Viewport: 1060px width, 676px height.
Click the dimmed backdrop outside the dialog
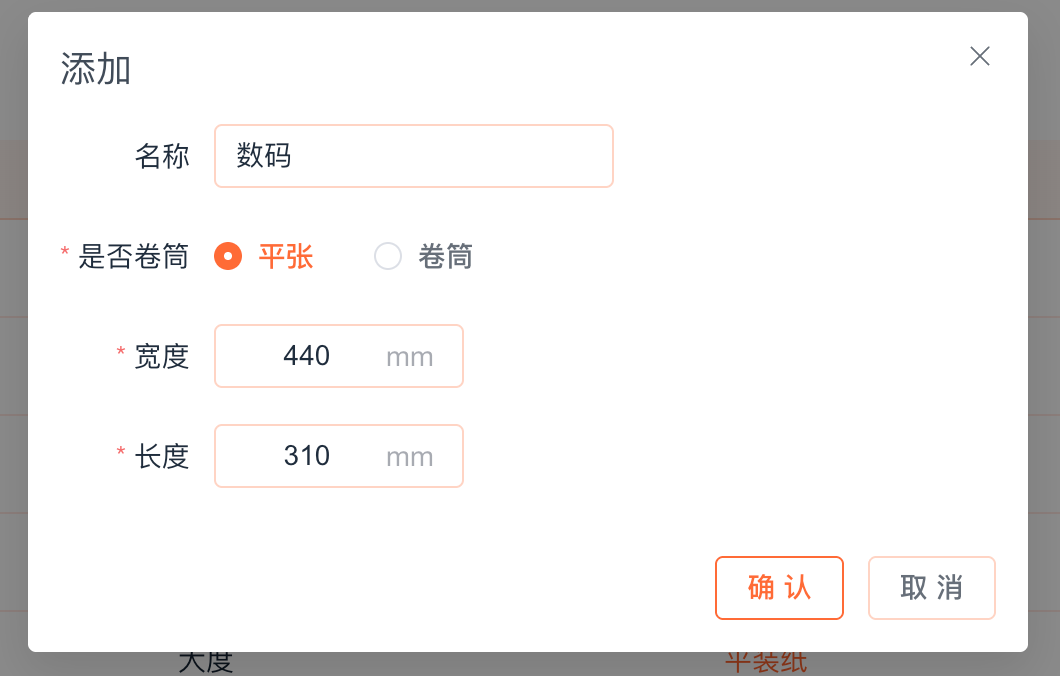click(1044, 300)
